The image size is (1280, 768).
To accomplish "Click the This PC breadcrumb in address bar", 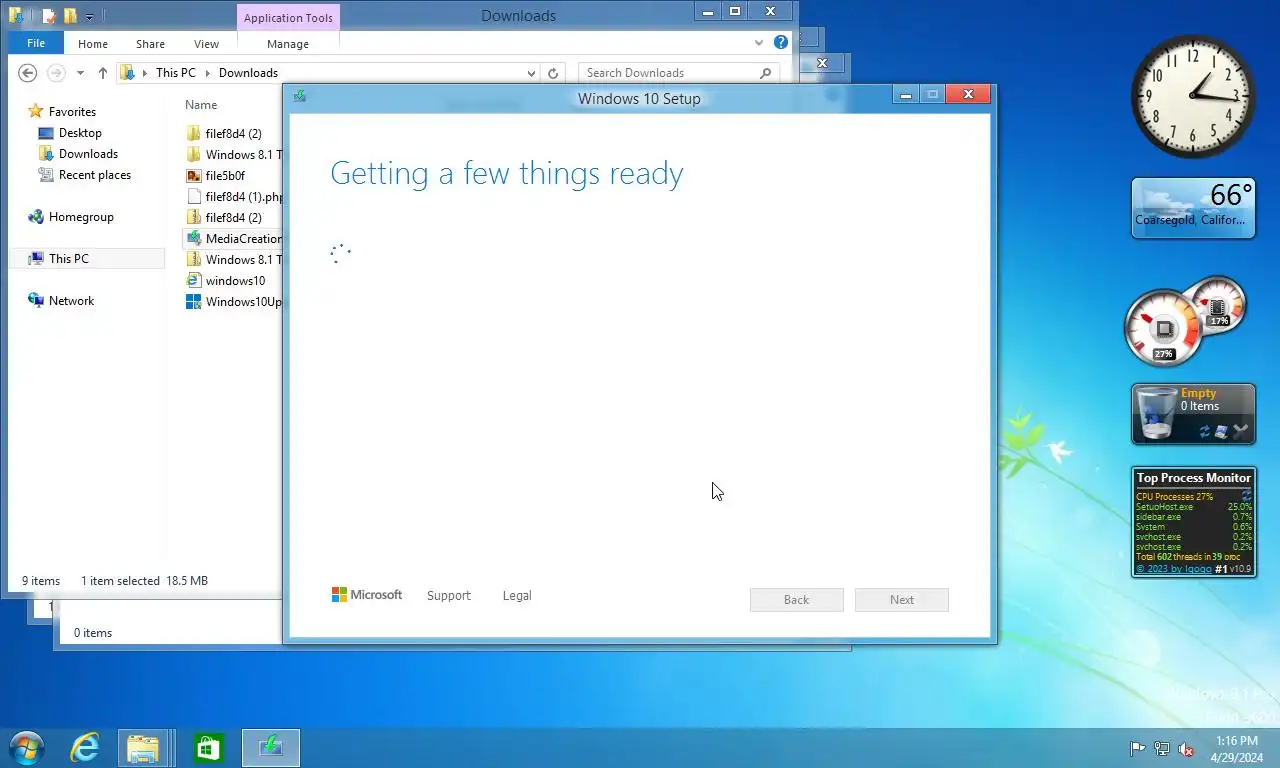I will pyautogui.click(x=175, y=73).
